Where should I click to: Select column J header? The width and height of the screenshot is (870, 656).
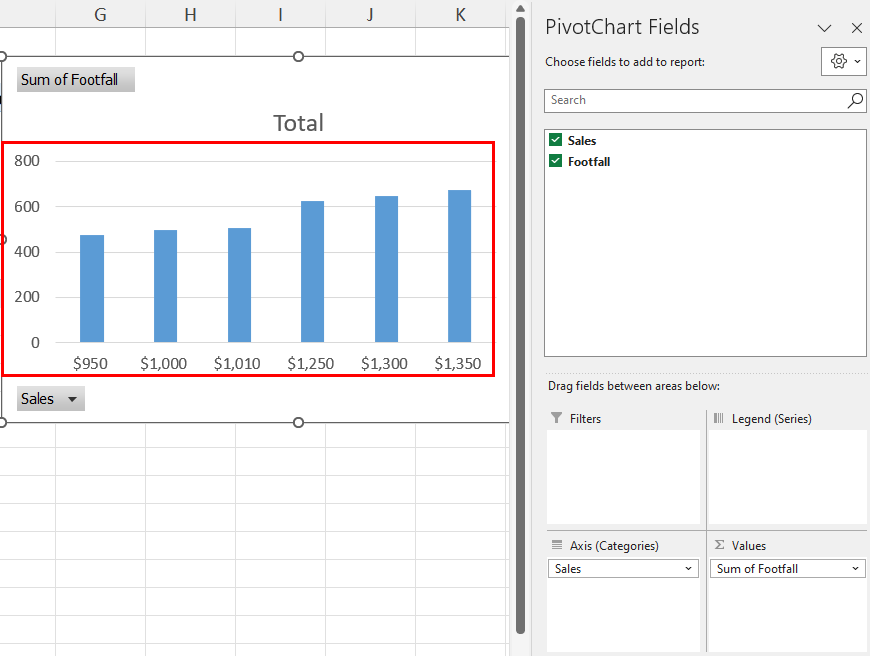[x=370, y=14]
